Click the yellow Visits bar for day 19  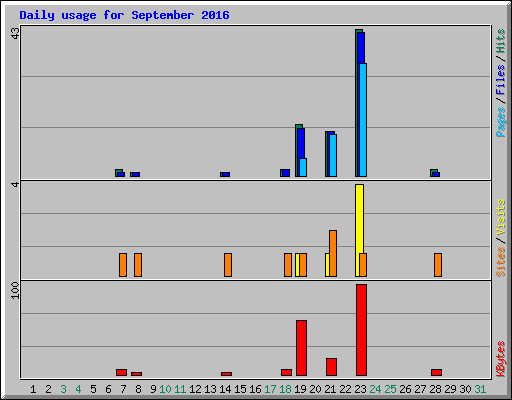click(297, 265)
